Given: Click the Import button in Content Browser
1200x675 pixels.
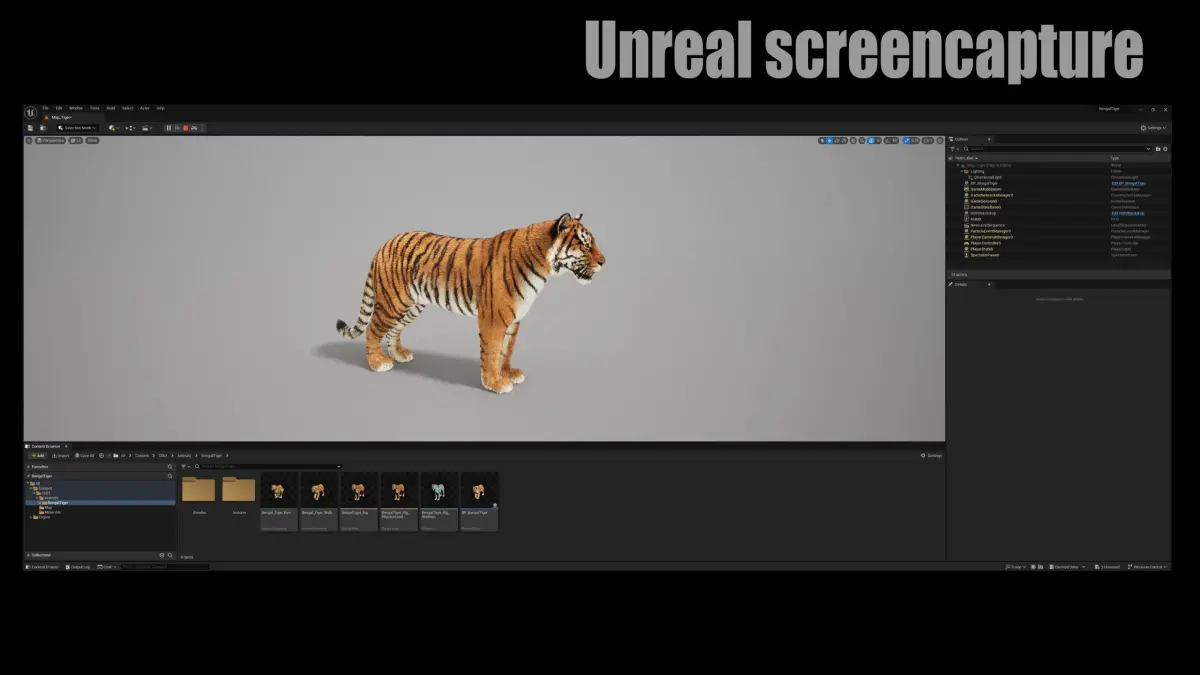Looking at the screenshot, I should [x=60, y=455].
